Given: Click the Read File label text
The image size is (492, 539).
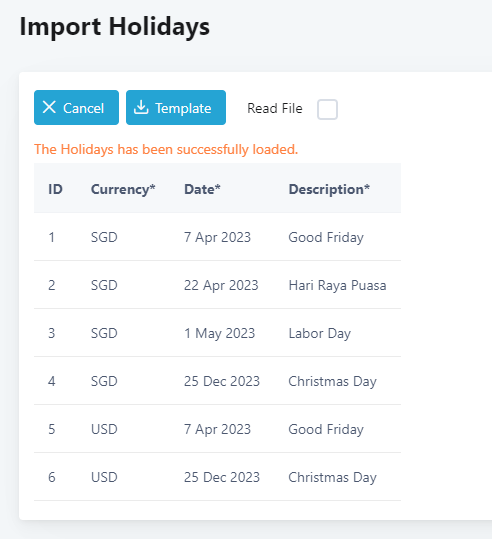Looking at the screenshot, I should coord(275,108).
